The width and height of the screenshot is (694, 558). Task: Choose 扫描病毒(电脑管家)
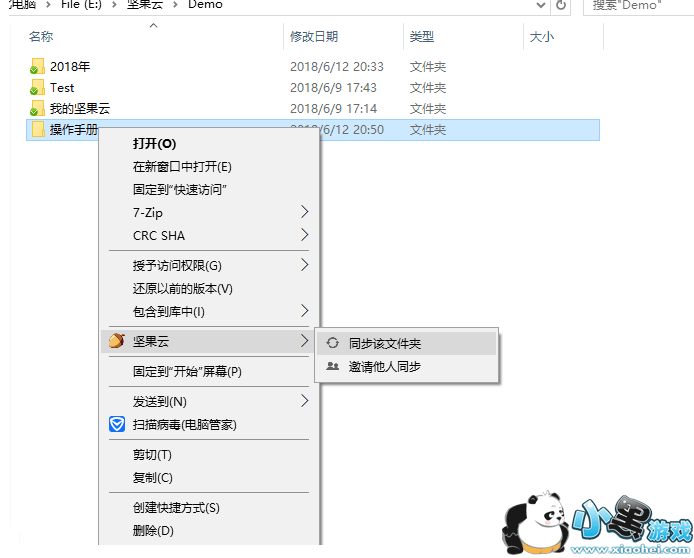(x=208, y=424)
